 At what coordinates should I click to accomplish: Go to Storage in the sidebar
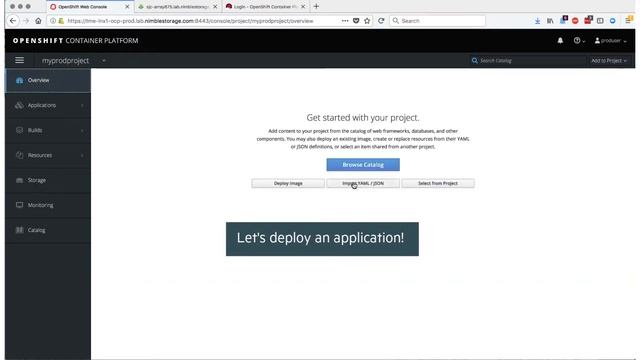[48, 180]
